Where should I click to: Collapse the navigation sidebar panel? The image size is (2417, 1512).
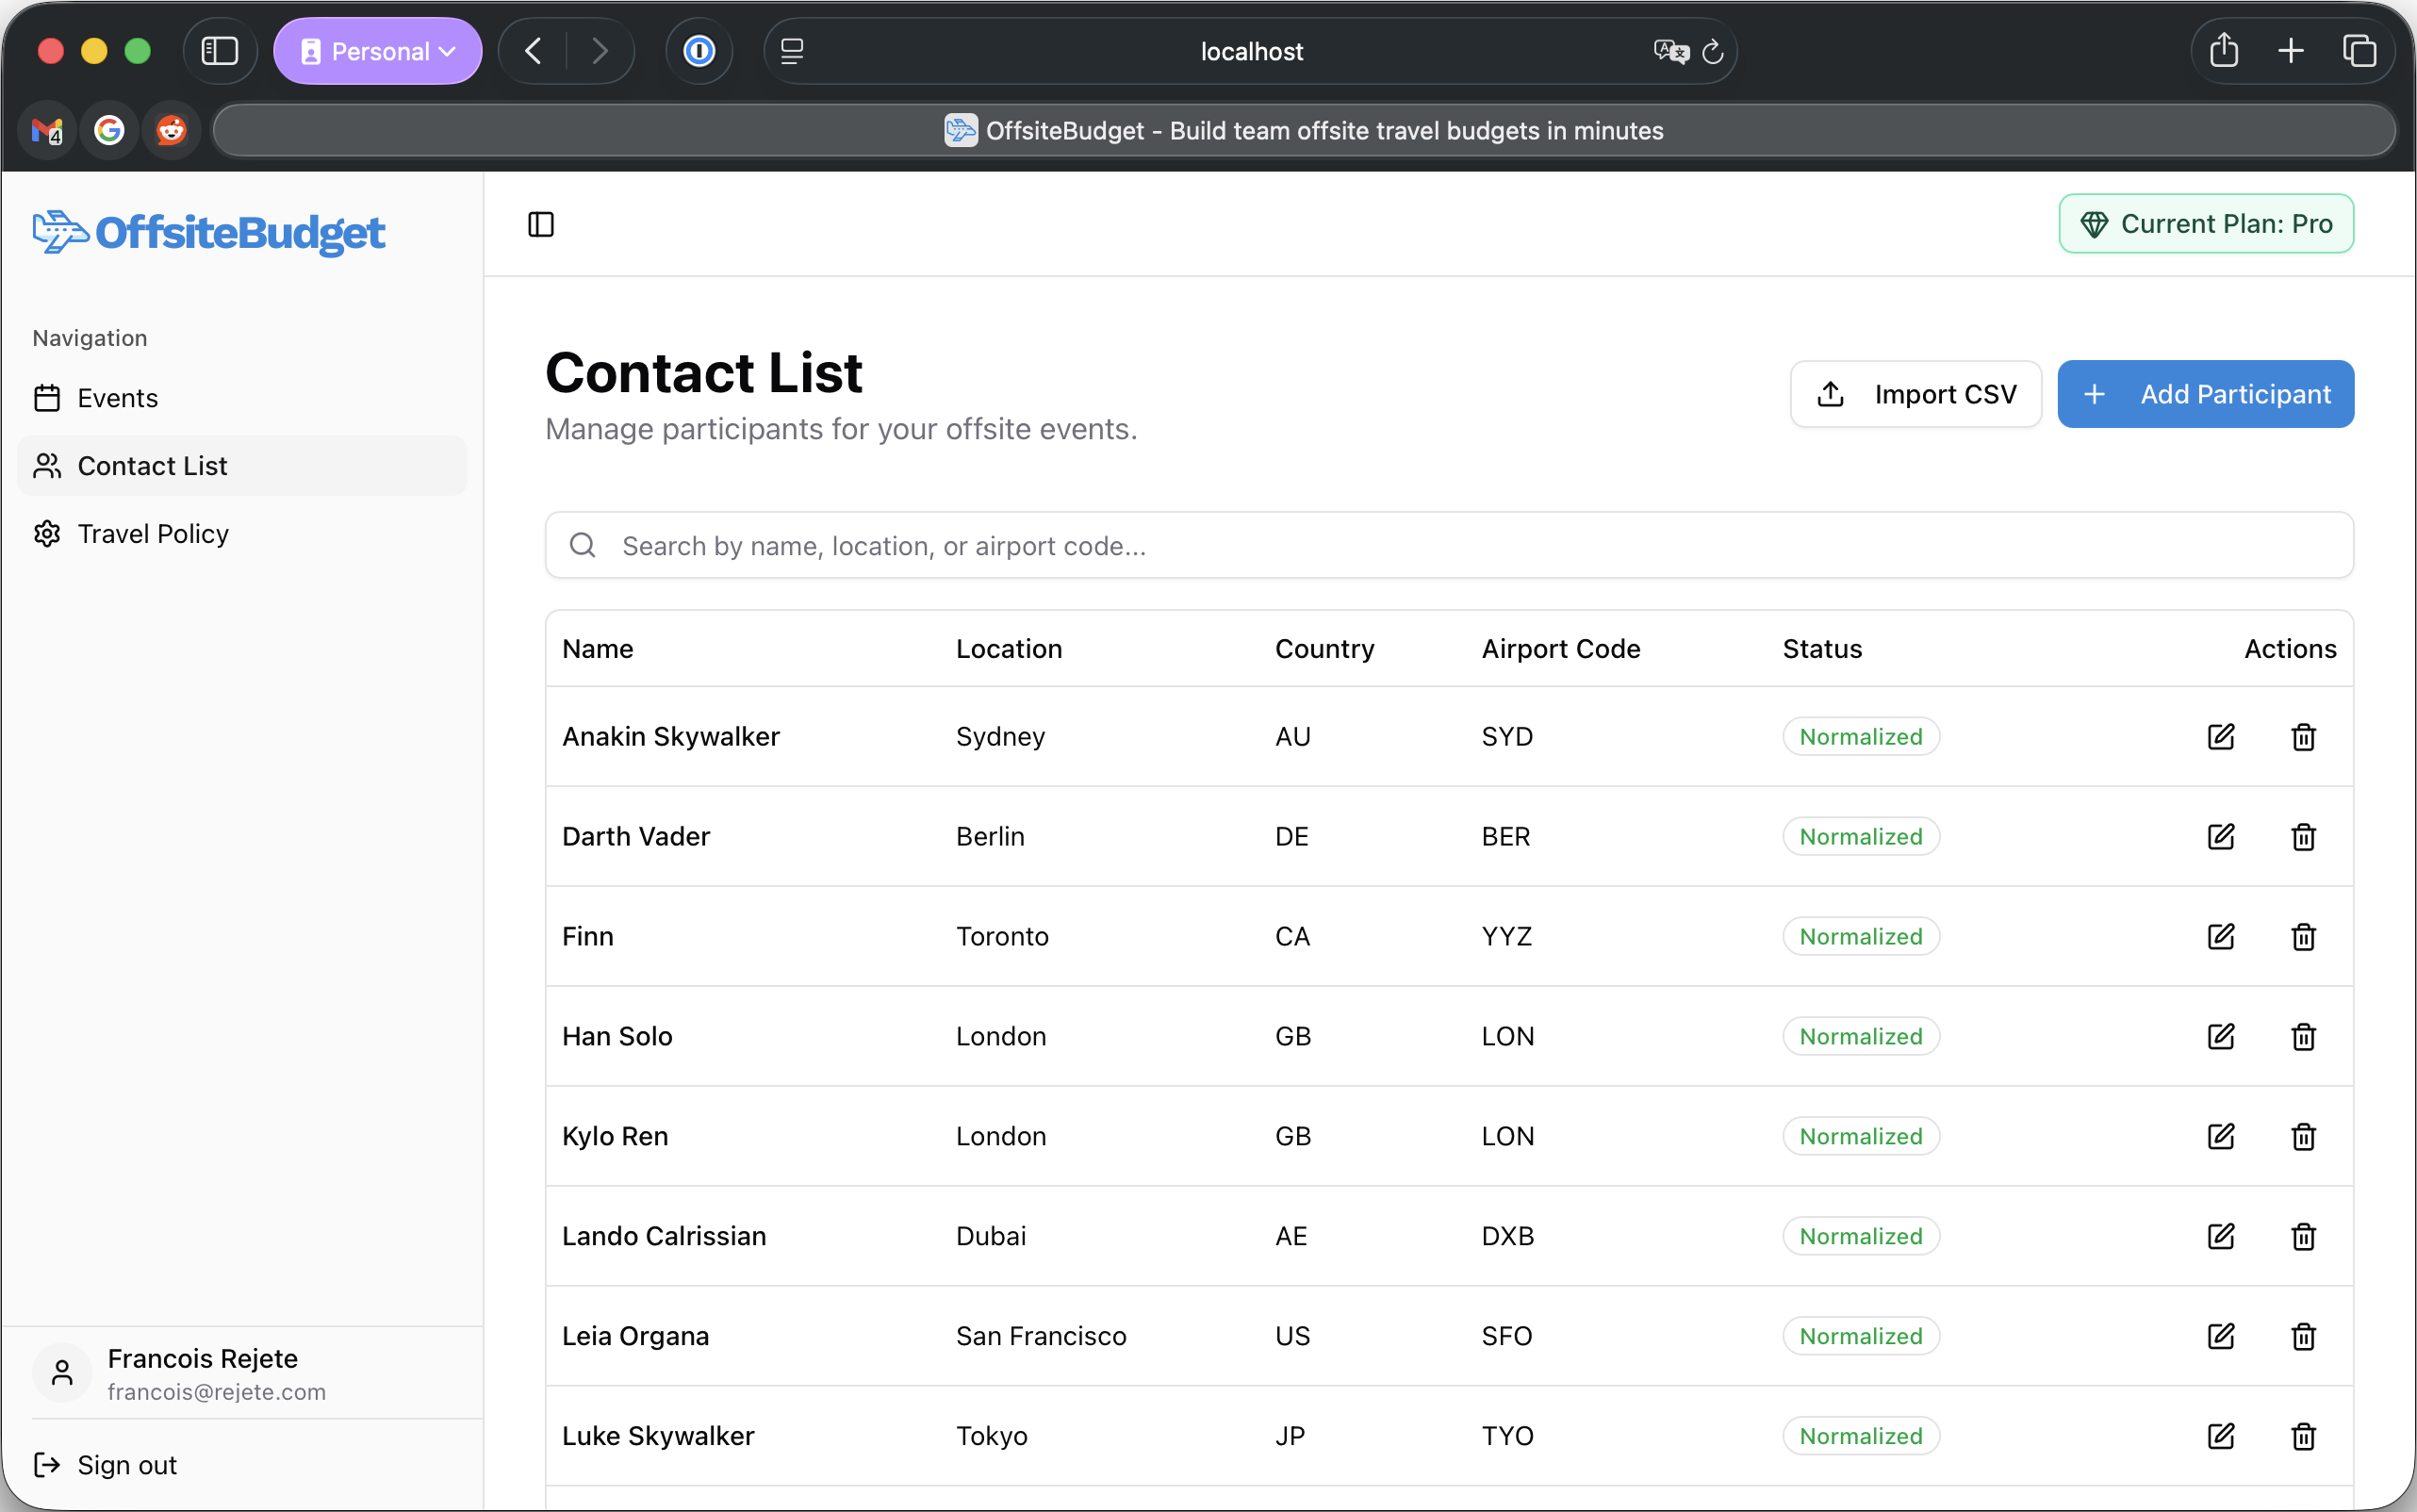[540, 224]
